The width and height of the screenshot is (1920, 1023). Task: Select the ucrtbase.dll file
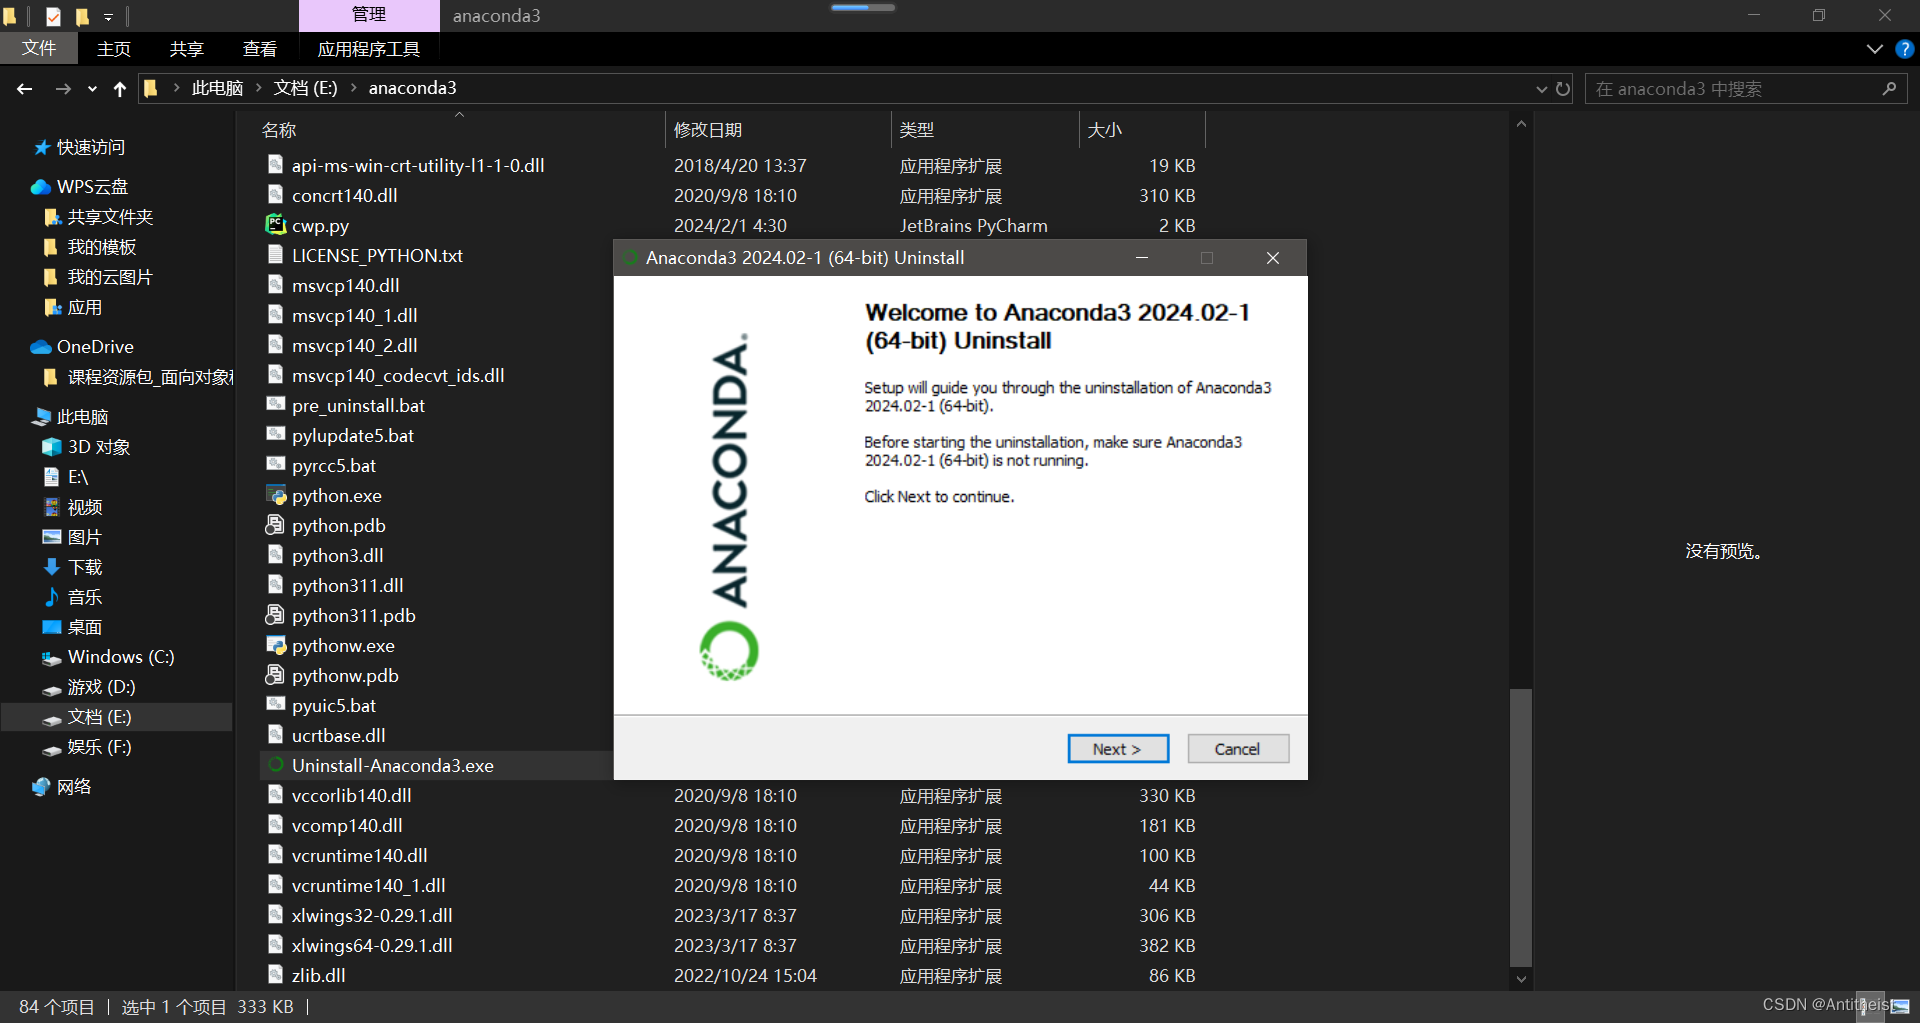click(338, 735)
